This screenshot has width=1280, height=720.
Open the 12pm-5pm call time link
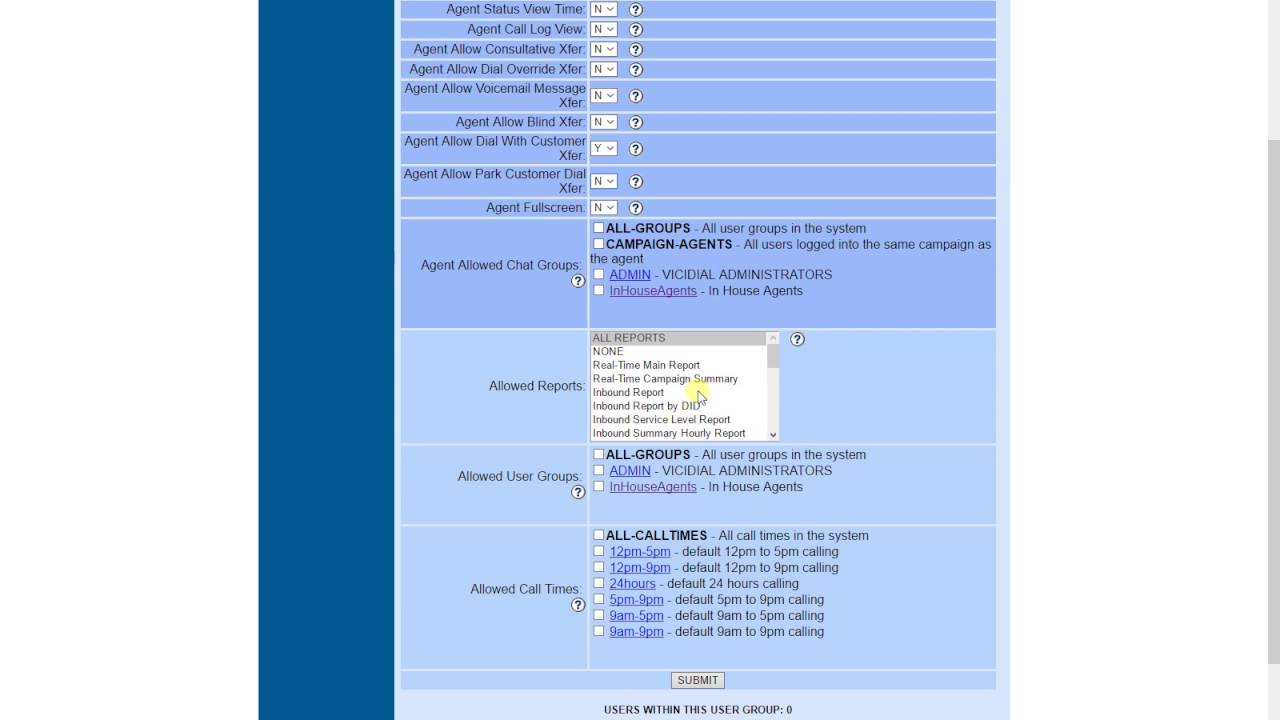click(x=640, y=551)
